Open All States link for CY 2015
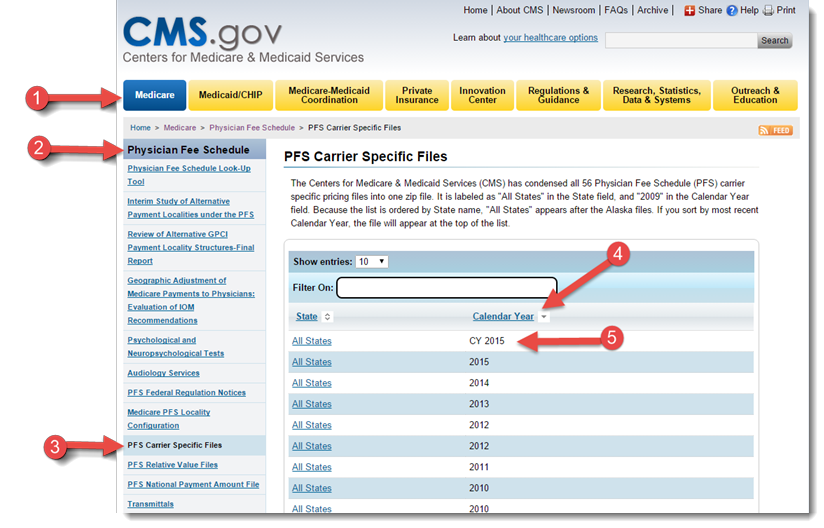This screenshot has height=528, width=824. click(312, 341)
